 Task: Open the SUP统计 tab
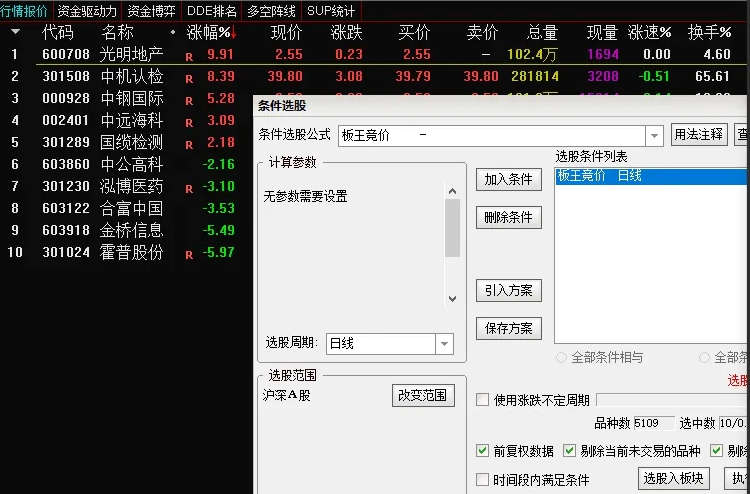[331, 11]
